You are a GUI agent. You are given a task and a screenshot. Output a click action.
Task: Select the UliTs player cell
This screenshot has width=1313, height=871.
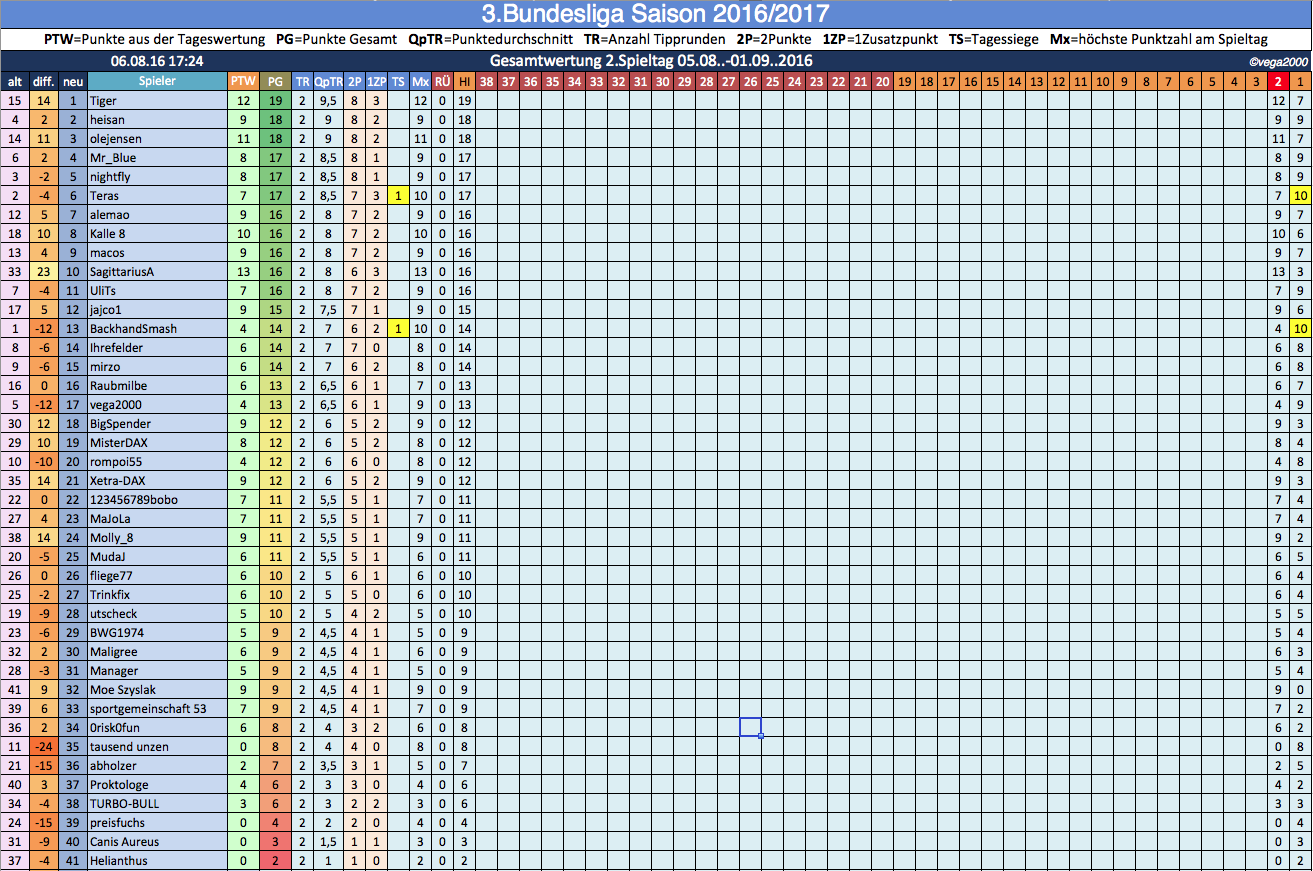[x=157, y=290]
